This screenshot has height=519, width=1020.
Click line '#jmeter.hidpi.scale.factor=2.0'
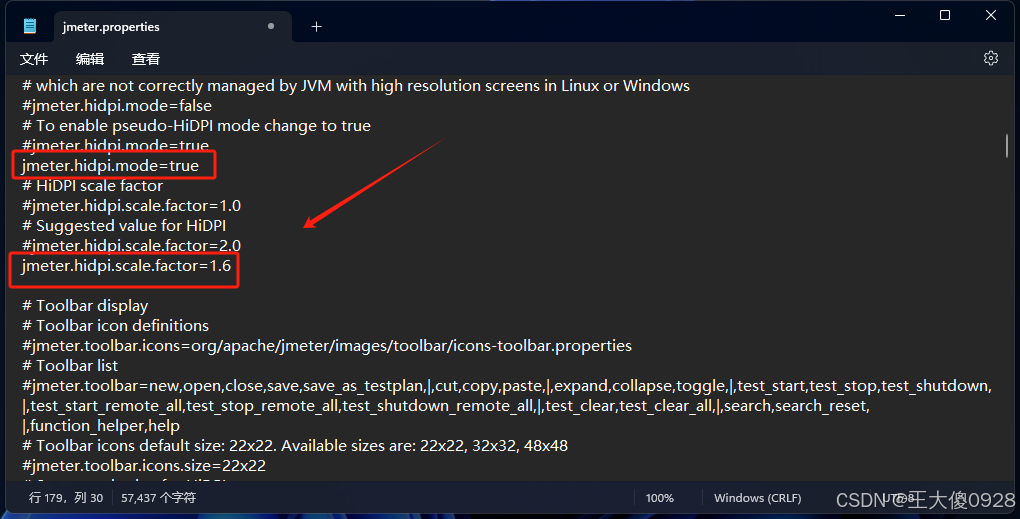pos(131,246)
